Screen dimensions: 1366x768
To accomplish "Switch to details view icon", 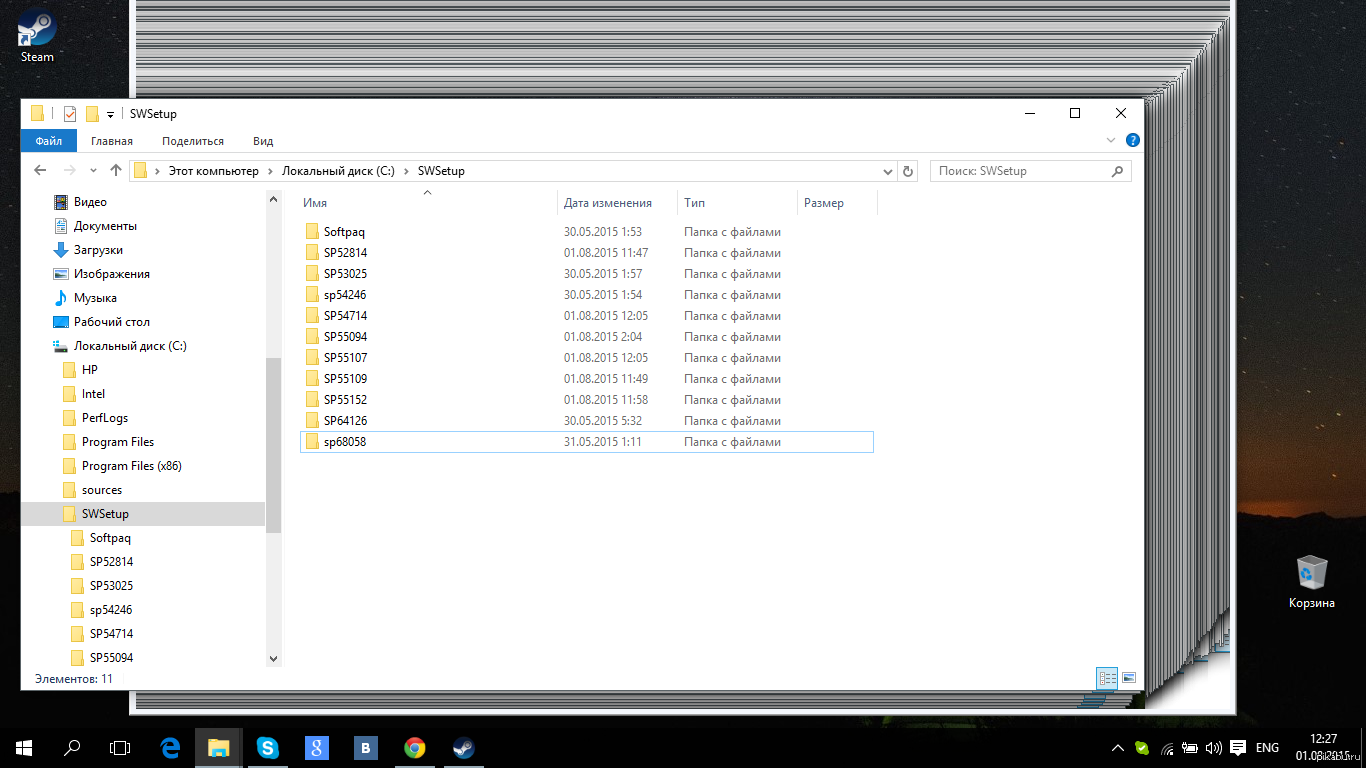I will pyautogui.click(x=1107, y=678).
